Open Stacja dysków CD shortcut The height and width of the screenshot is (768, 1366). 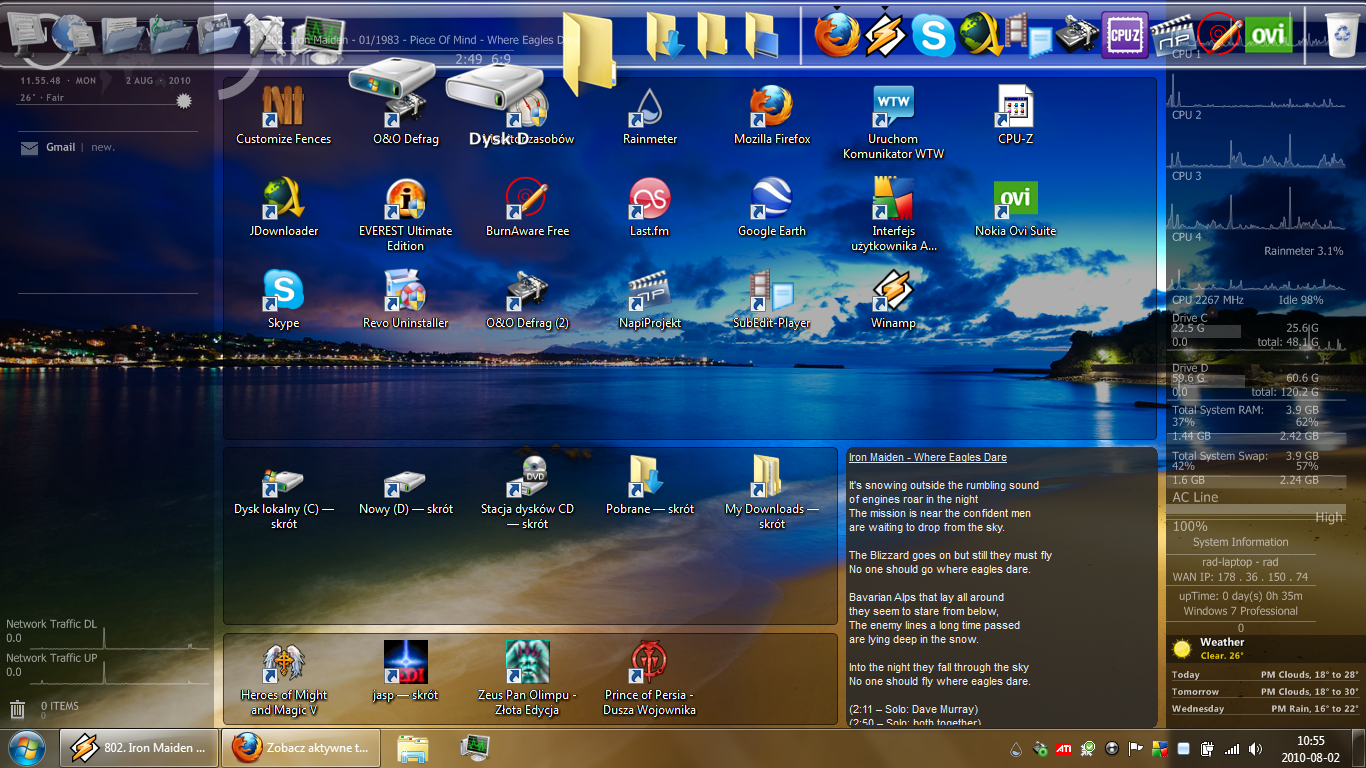tap(528, 493)
